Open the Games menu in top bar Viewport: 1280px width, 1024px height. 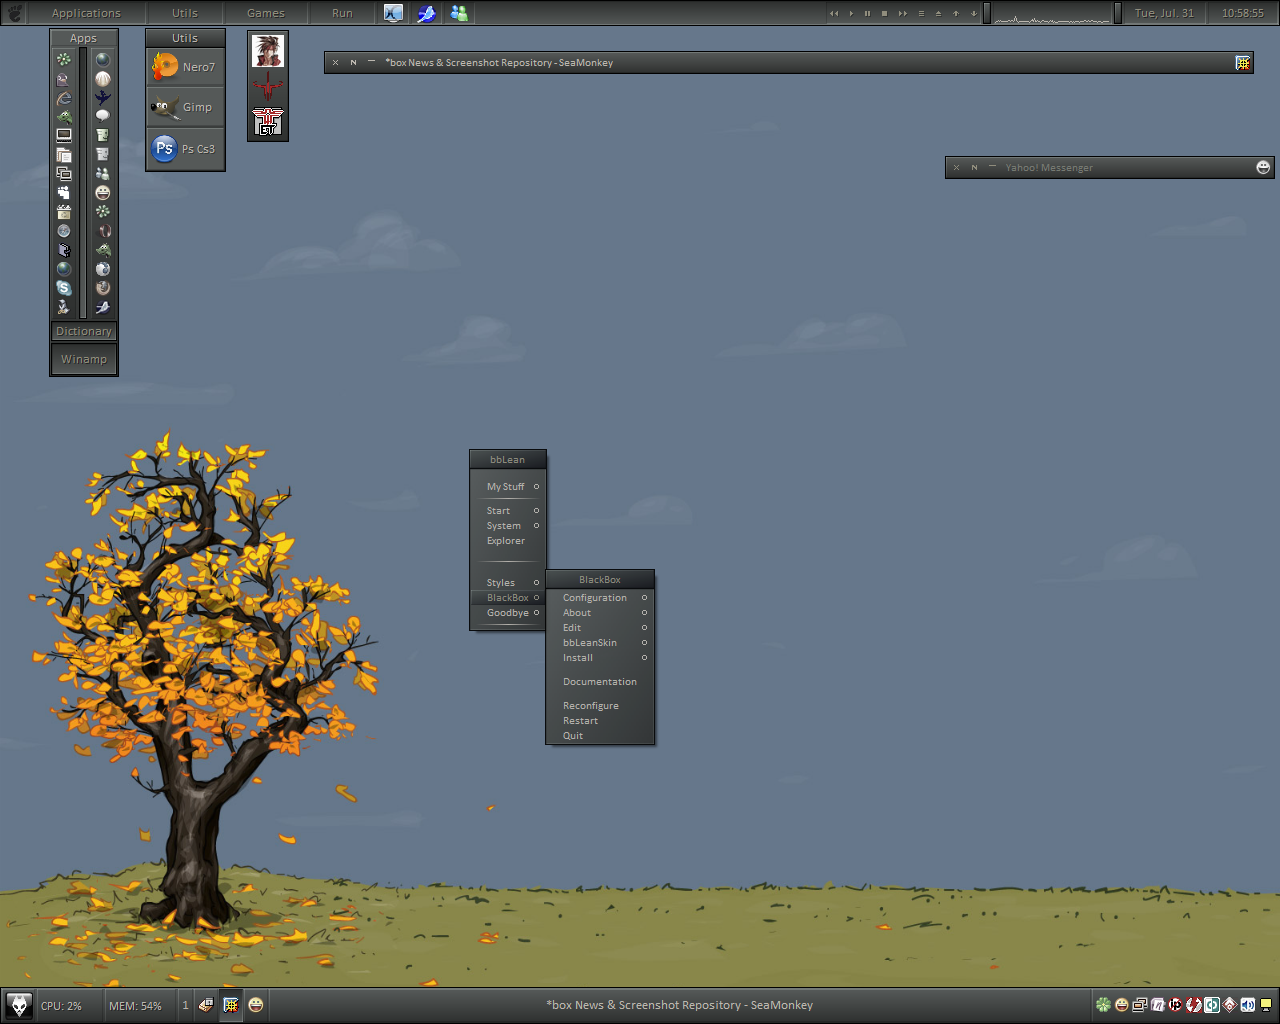pyautogui.click(x=266, y=13)
